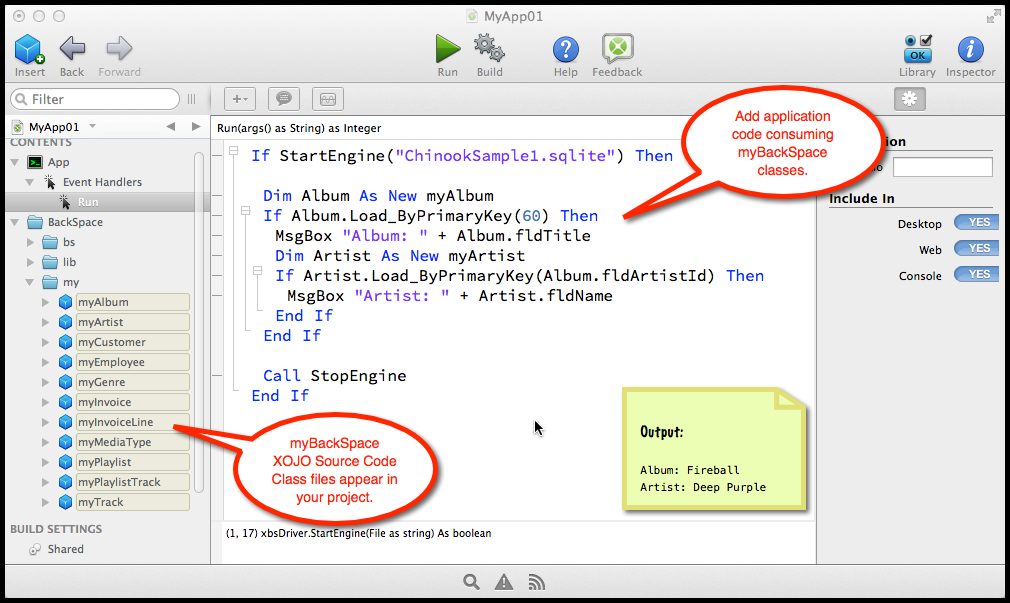Viewport: 1010px width, 603px height.
Task: Click the warning triangle icon at bottom
Action: [x=504, y=582]
